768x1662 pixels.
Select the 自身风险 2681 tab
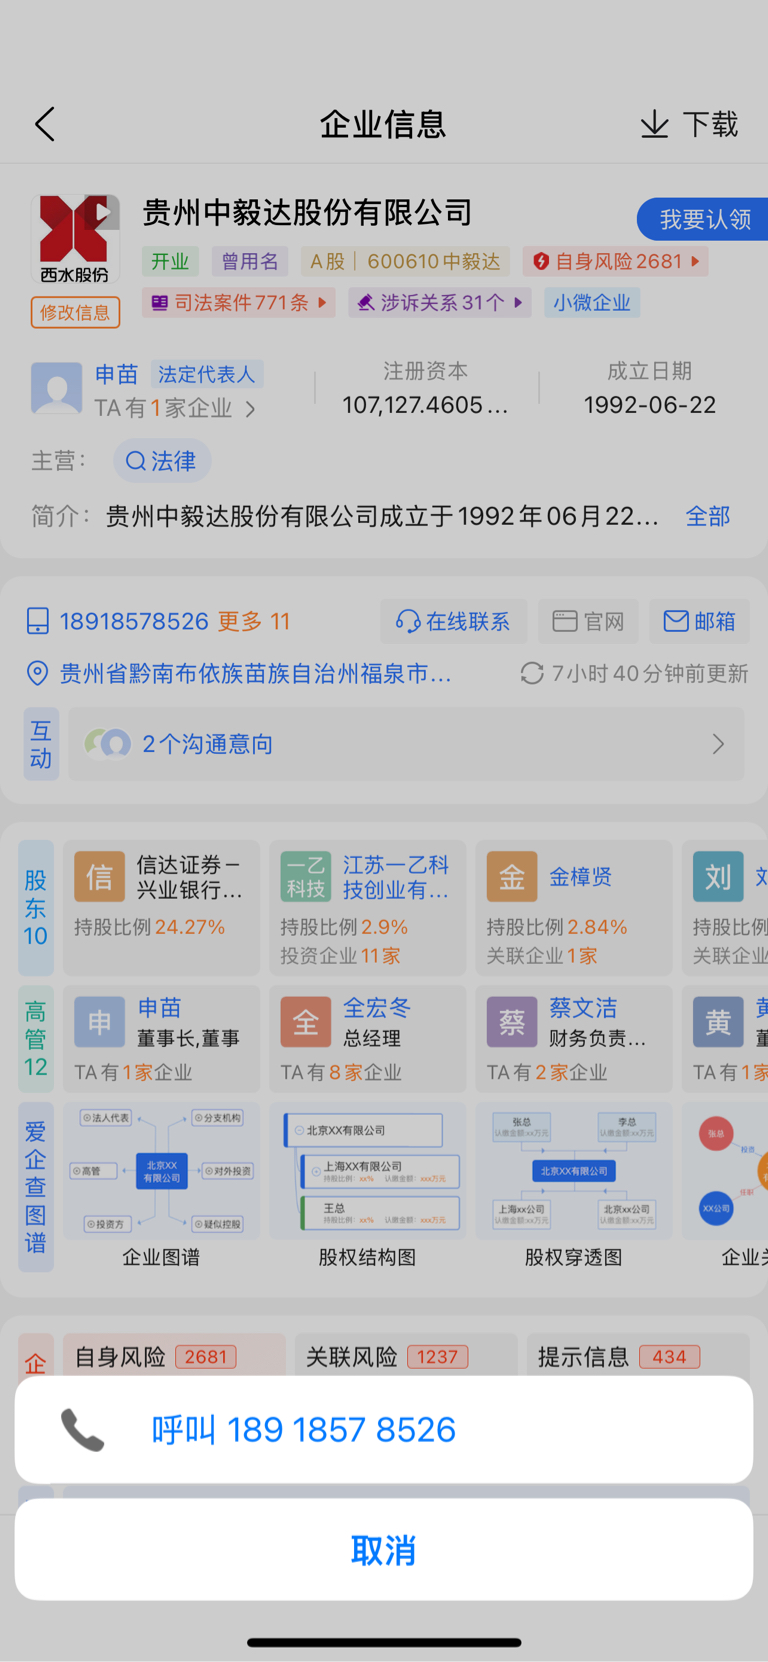coord(174,1355)
